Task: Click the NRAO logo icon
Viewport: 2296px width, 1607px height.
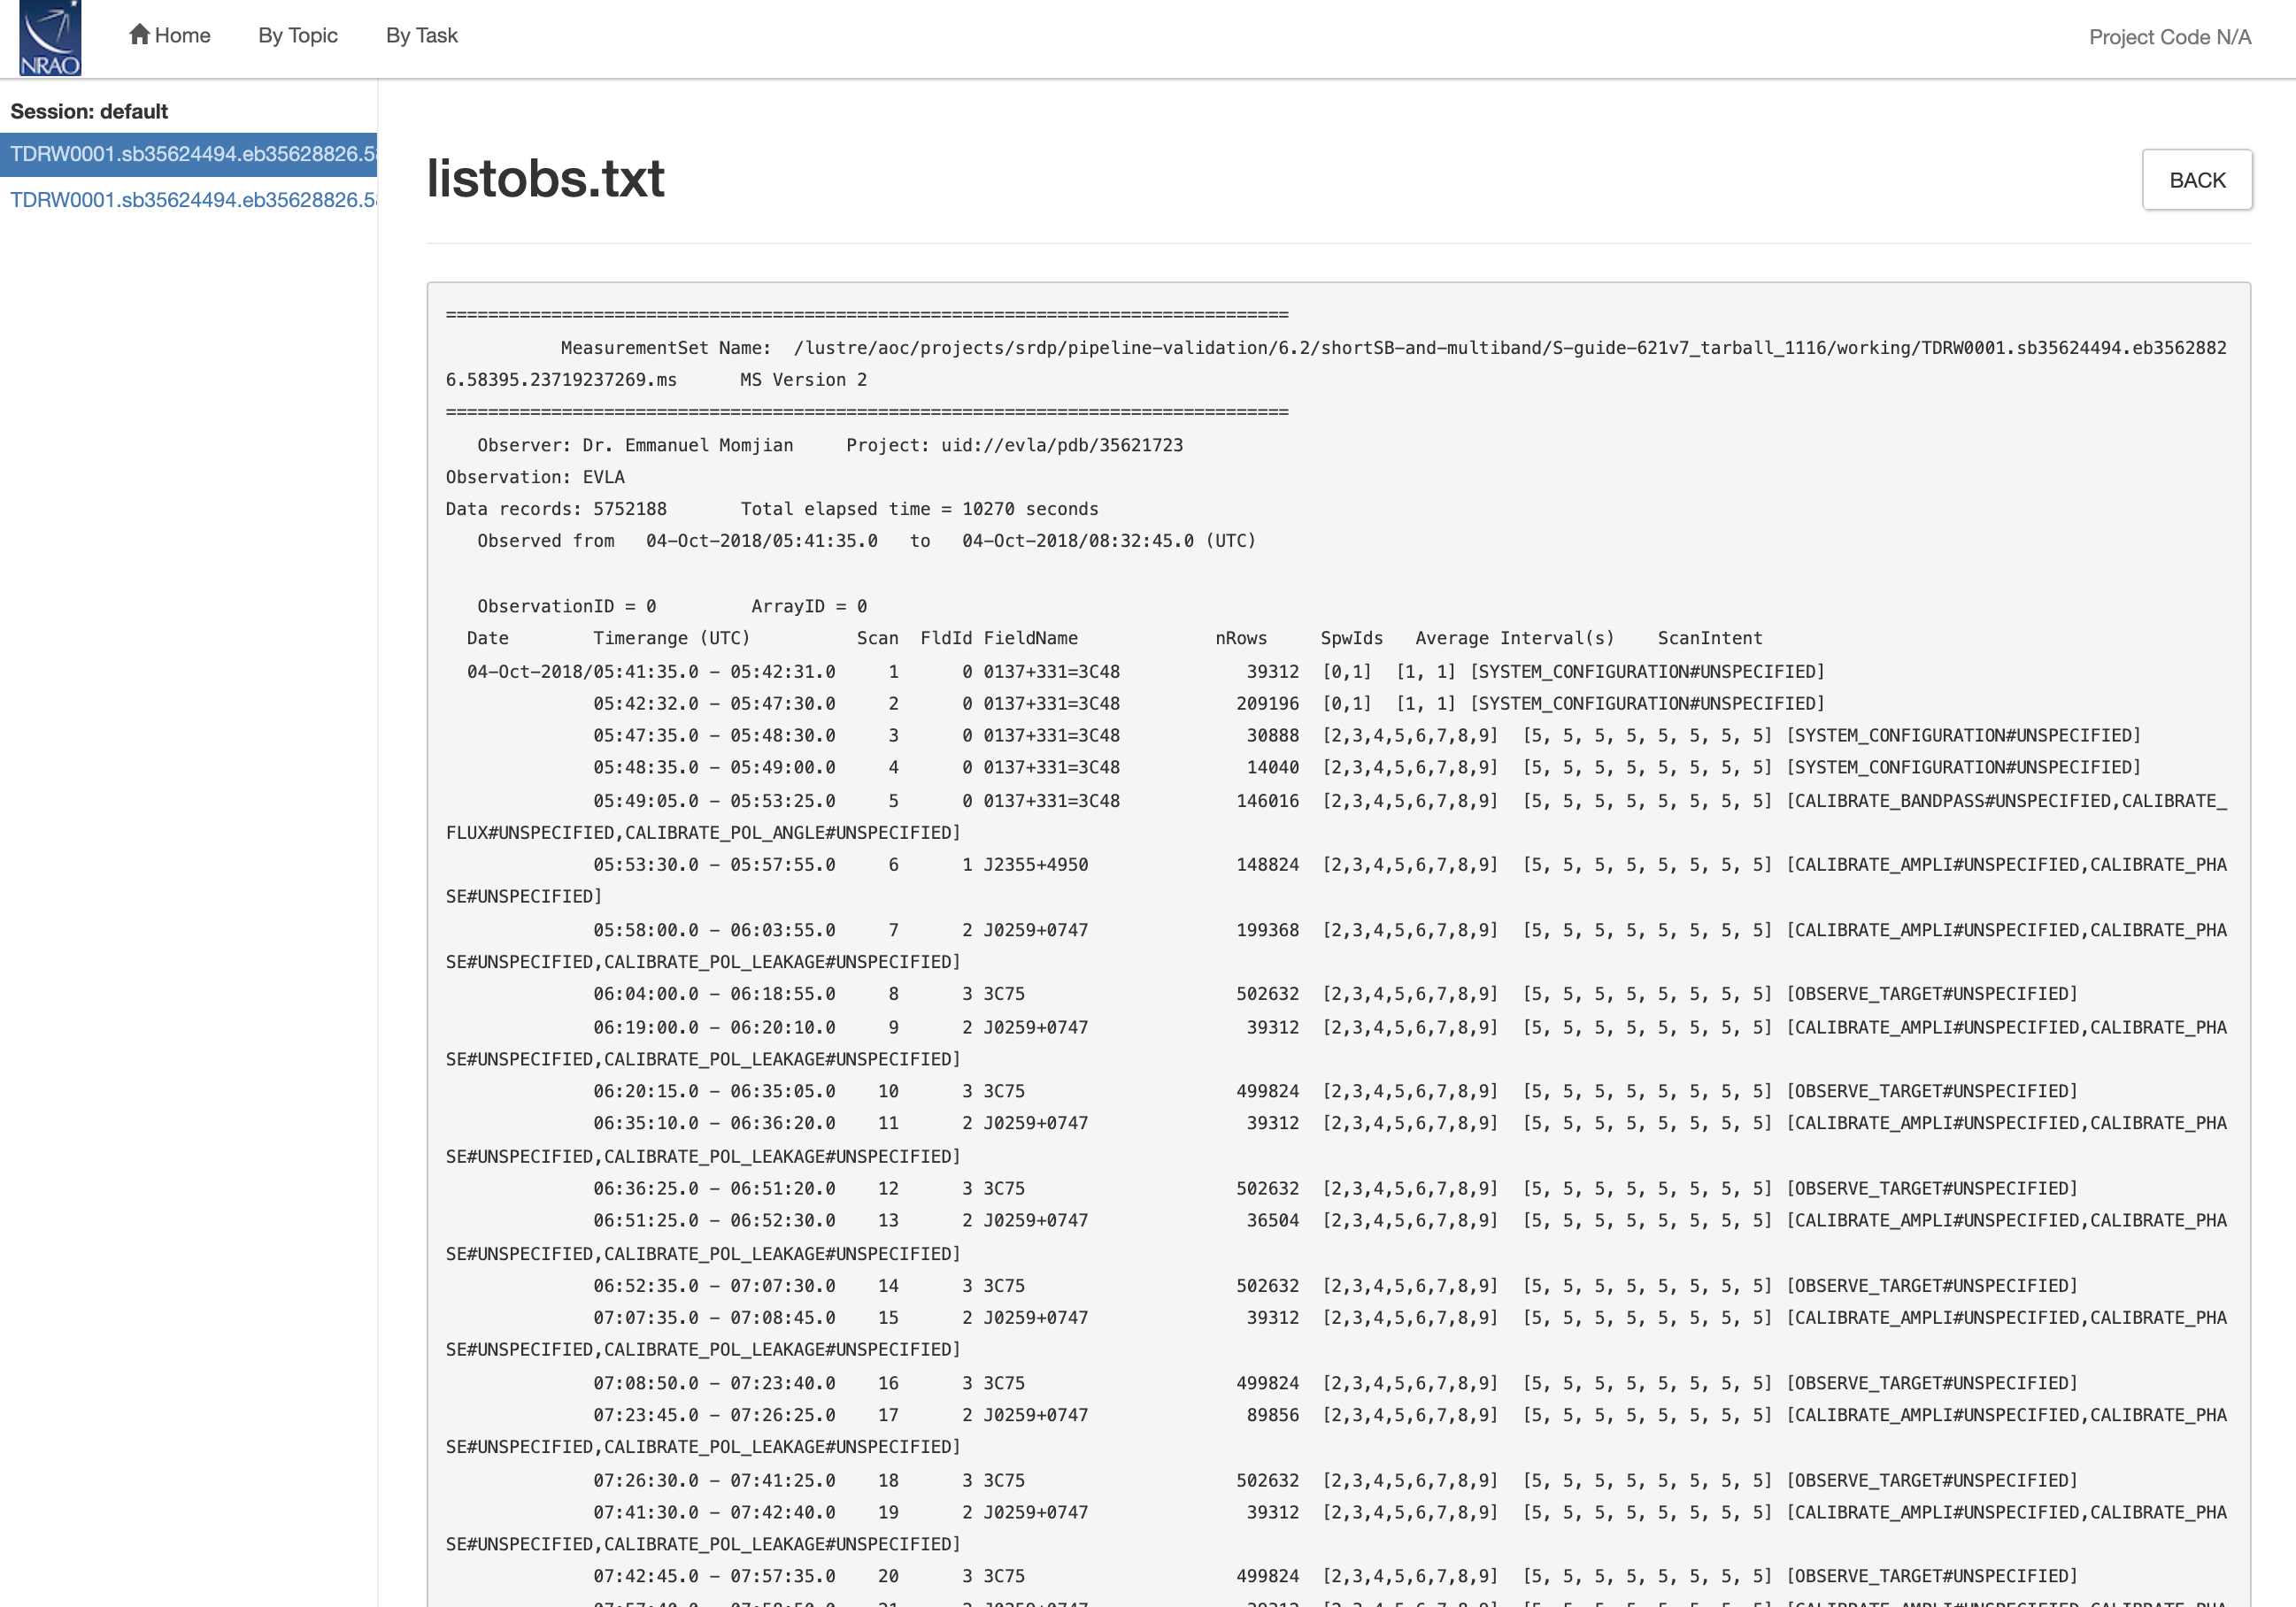Action: click(x=50, y=38)
